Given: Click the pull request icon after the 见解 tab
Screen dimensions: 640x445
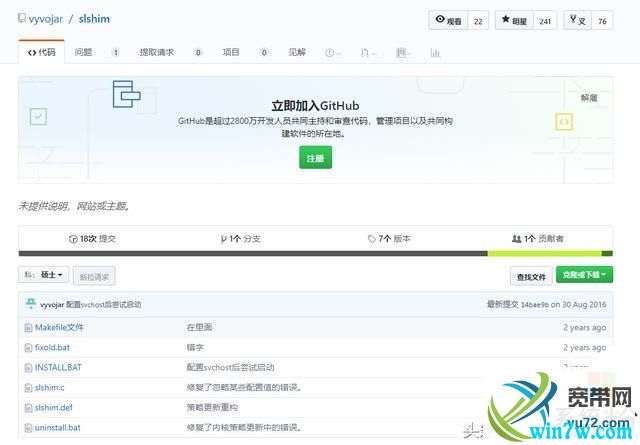Looking at the screenshot, I should point(364,53).
